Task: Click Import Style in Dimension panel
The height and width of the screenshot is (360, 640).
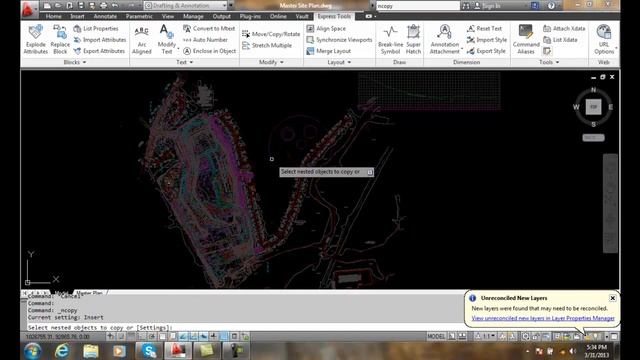Action: tap(487, 40)
